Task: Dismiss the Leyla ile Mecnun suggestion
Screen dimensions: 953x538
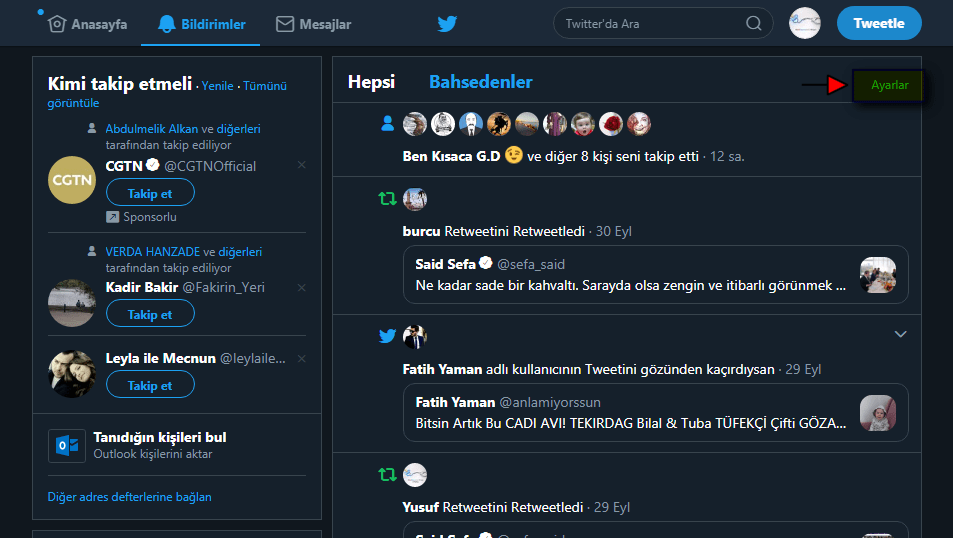Action: coord(302,358)
